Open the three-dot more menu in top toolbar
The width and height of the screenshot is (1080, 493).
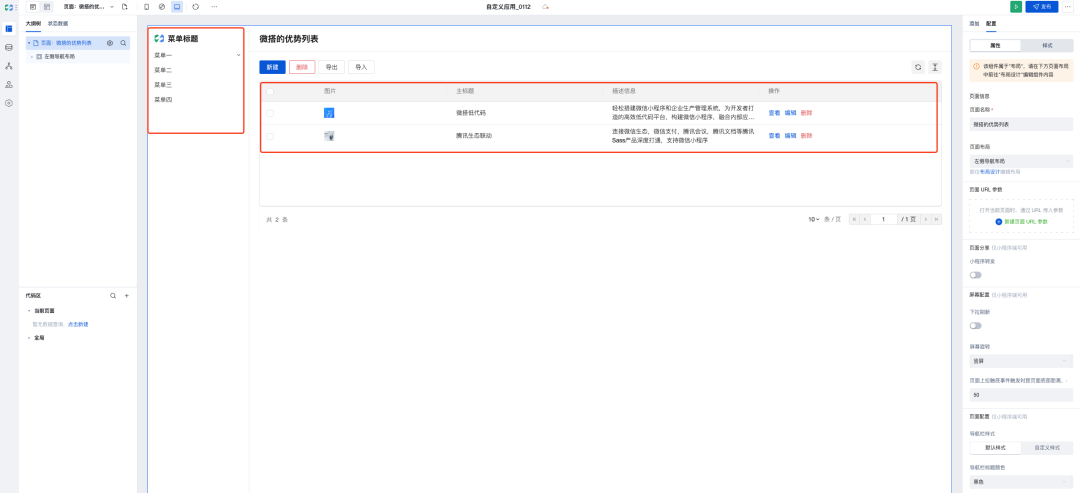pyautogui.click(x=214, y=6)
